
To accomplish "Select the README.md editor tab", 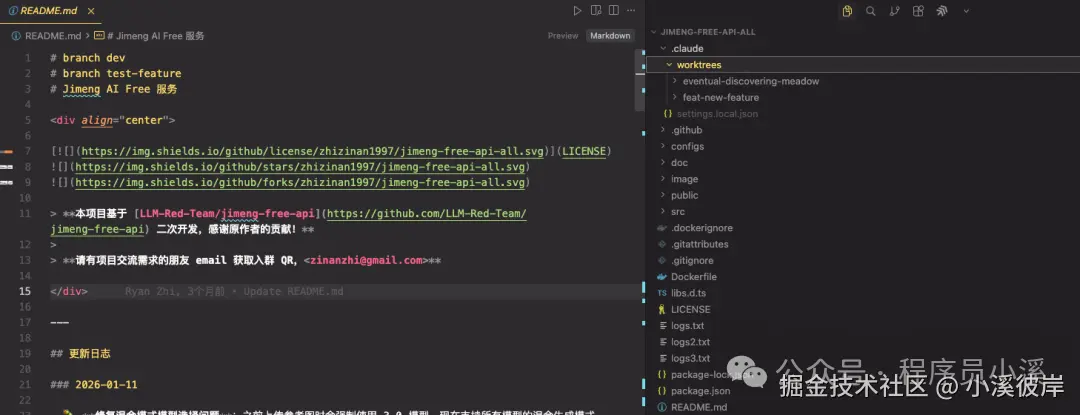I will (52, 11).
